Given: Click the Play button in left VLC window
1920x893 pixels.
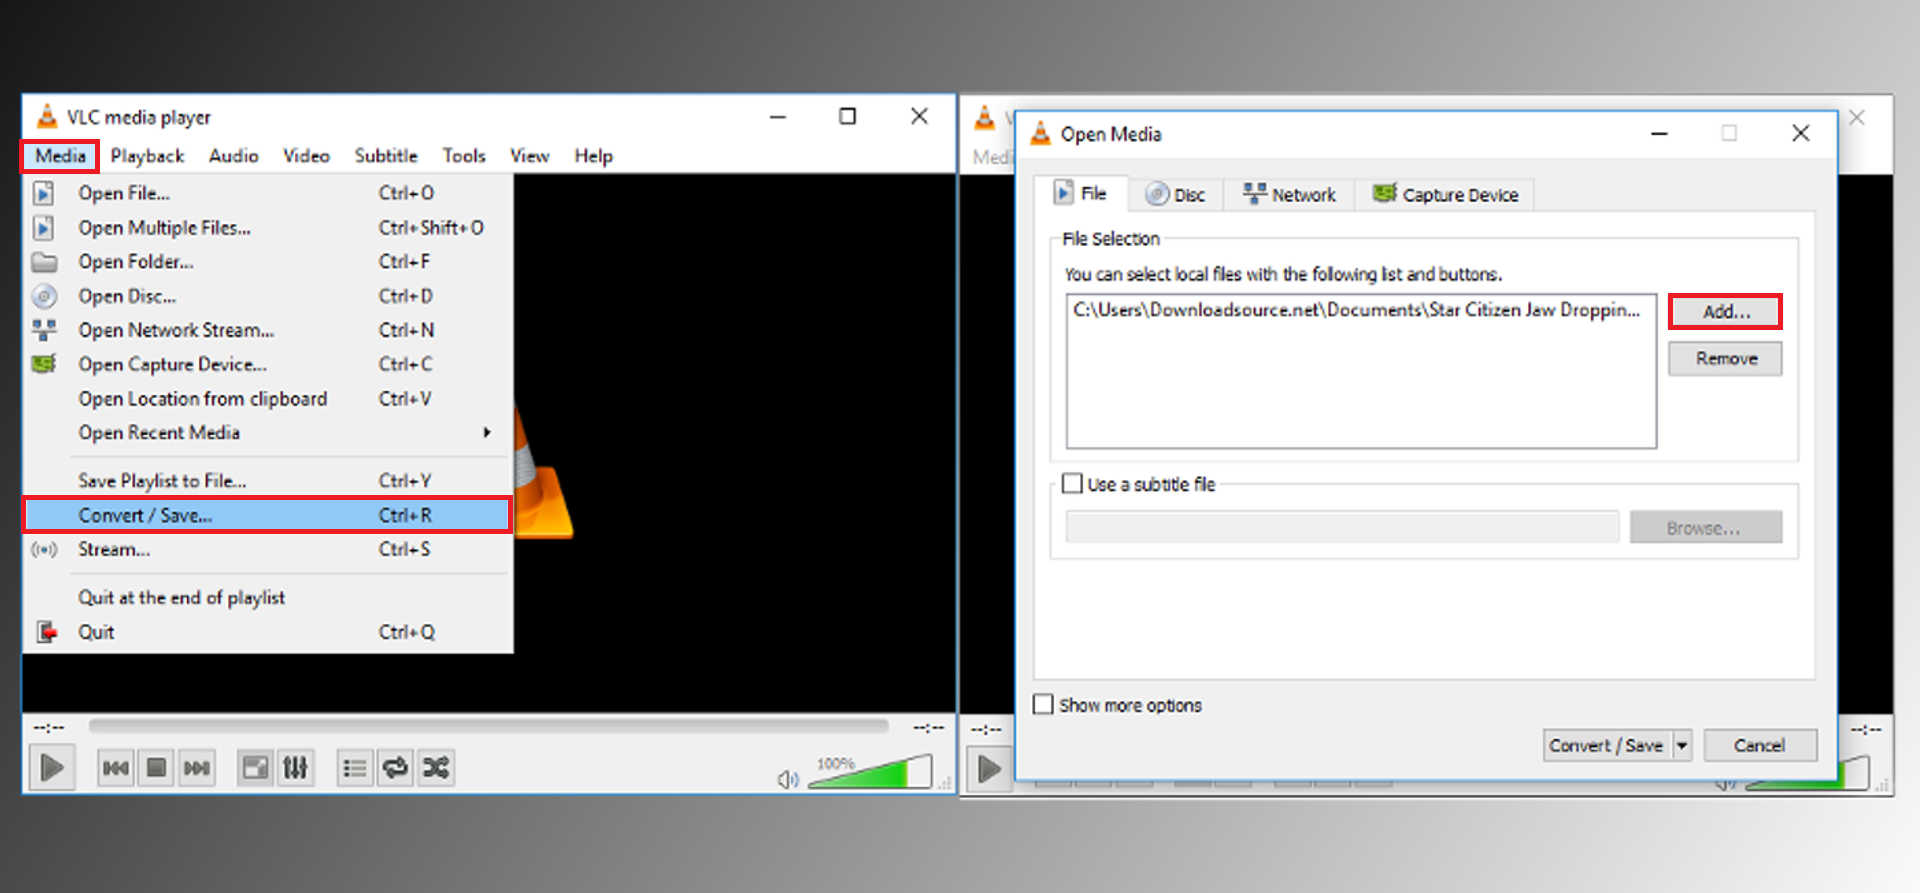Looking at the screenshot, I should tap(51, 768).
